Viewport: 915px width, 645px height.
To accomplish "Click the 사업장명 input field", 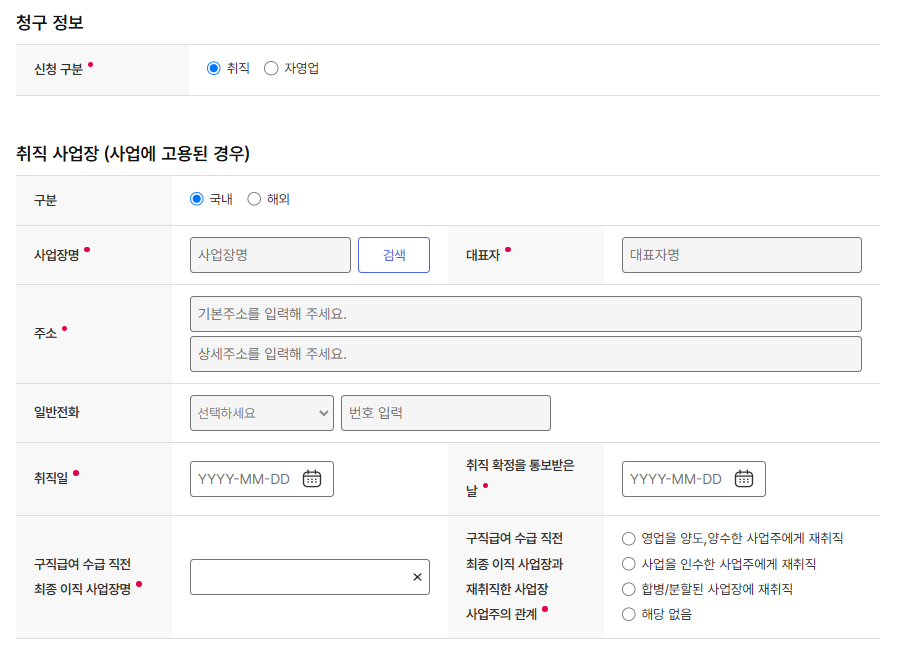I will coord(270,255).
